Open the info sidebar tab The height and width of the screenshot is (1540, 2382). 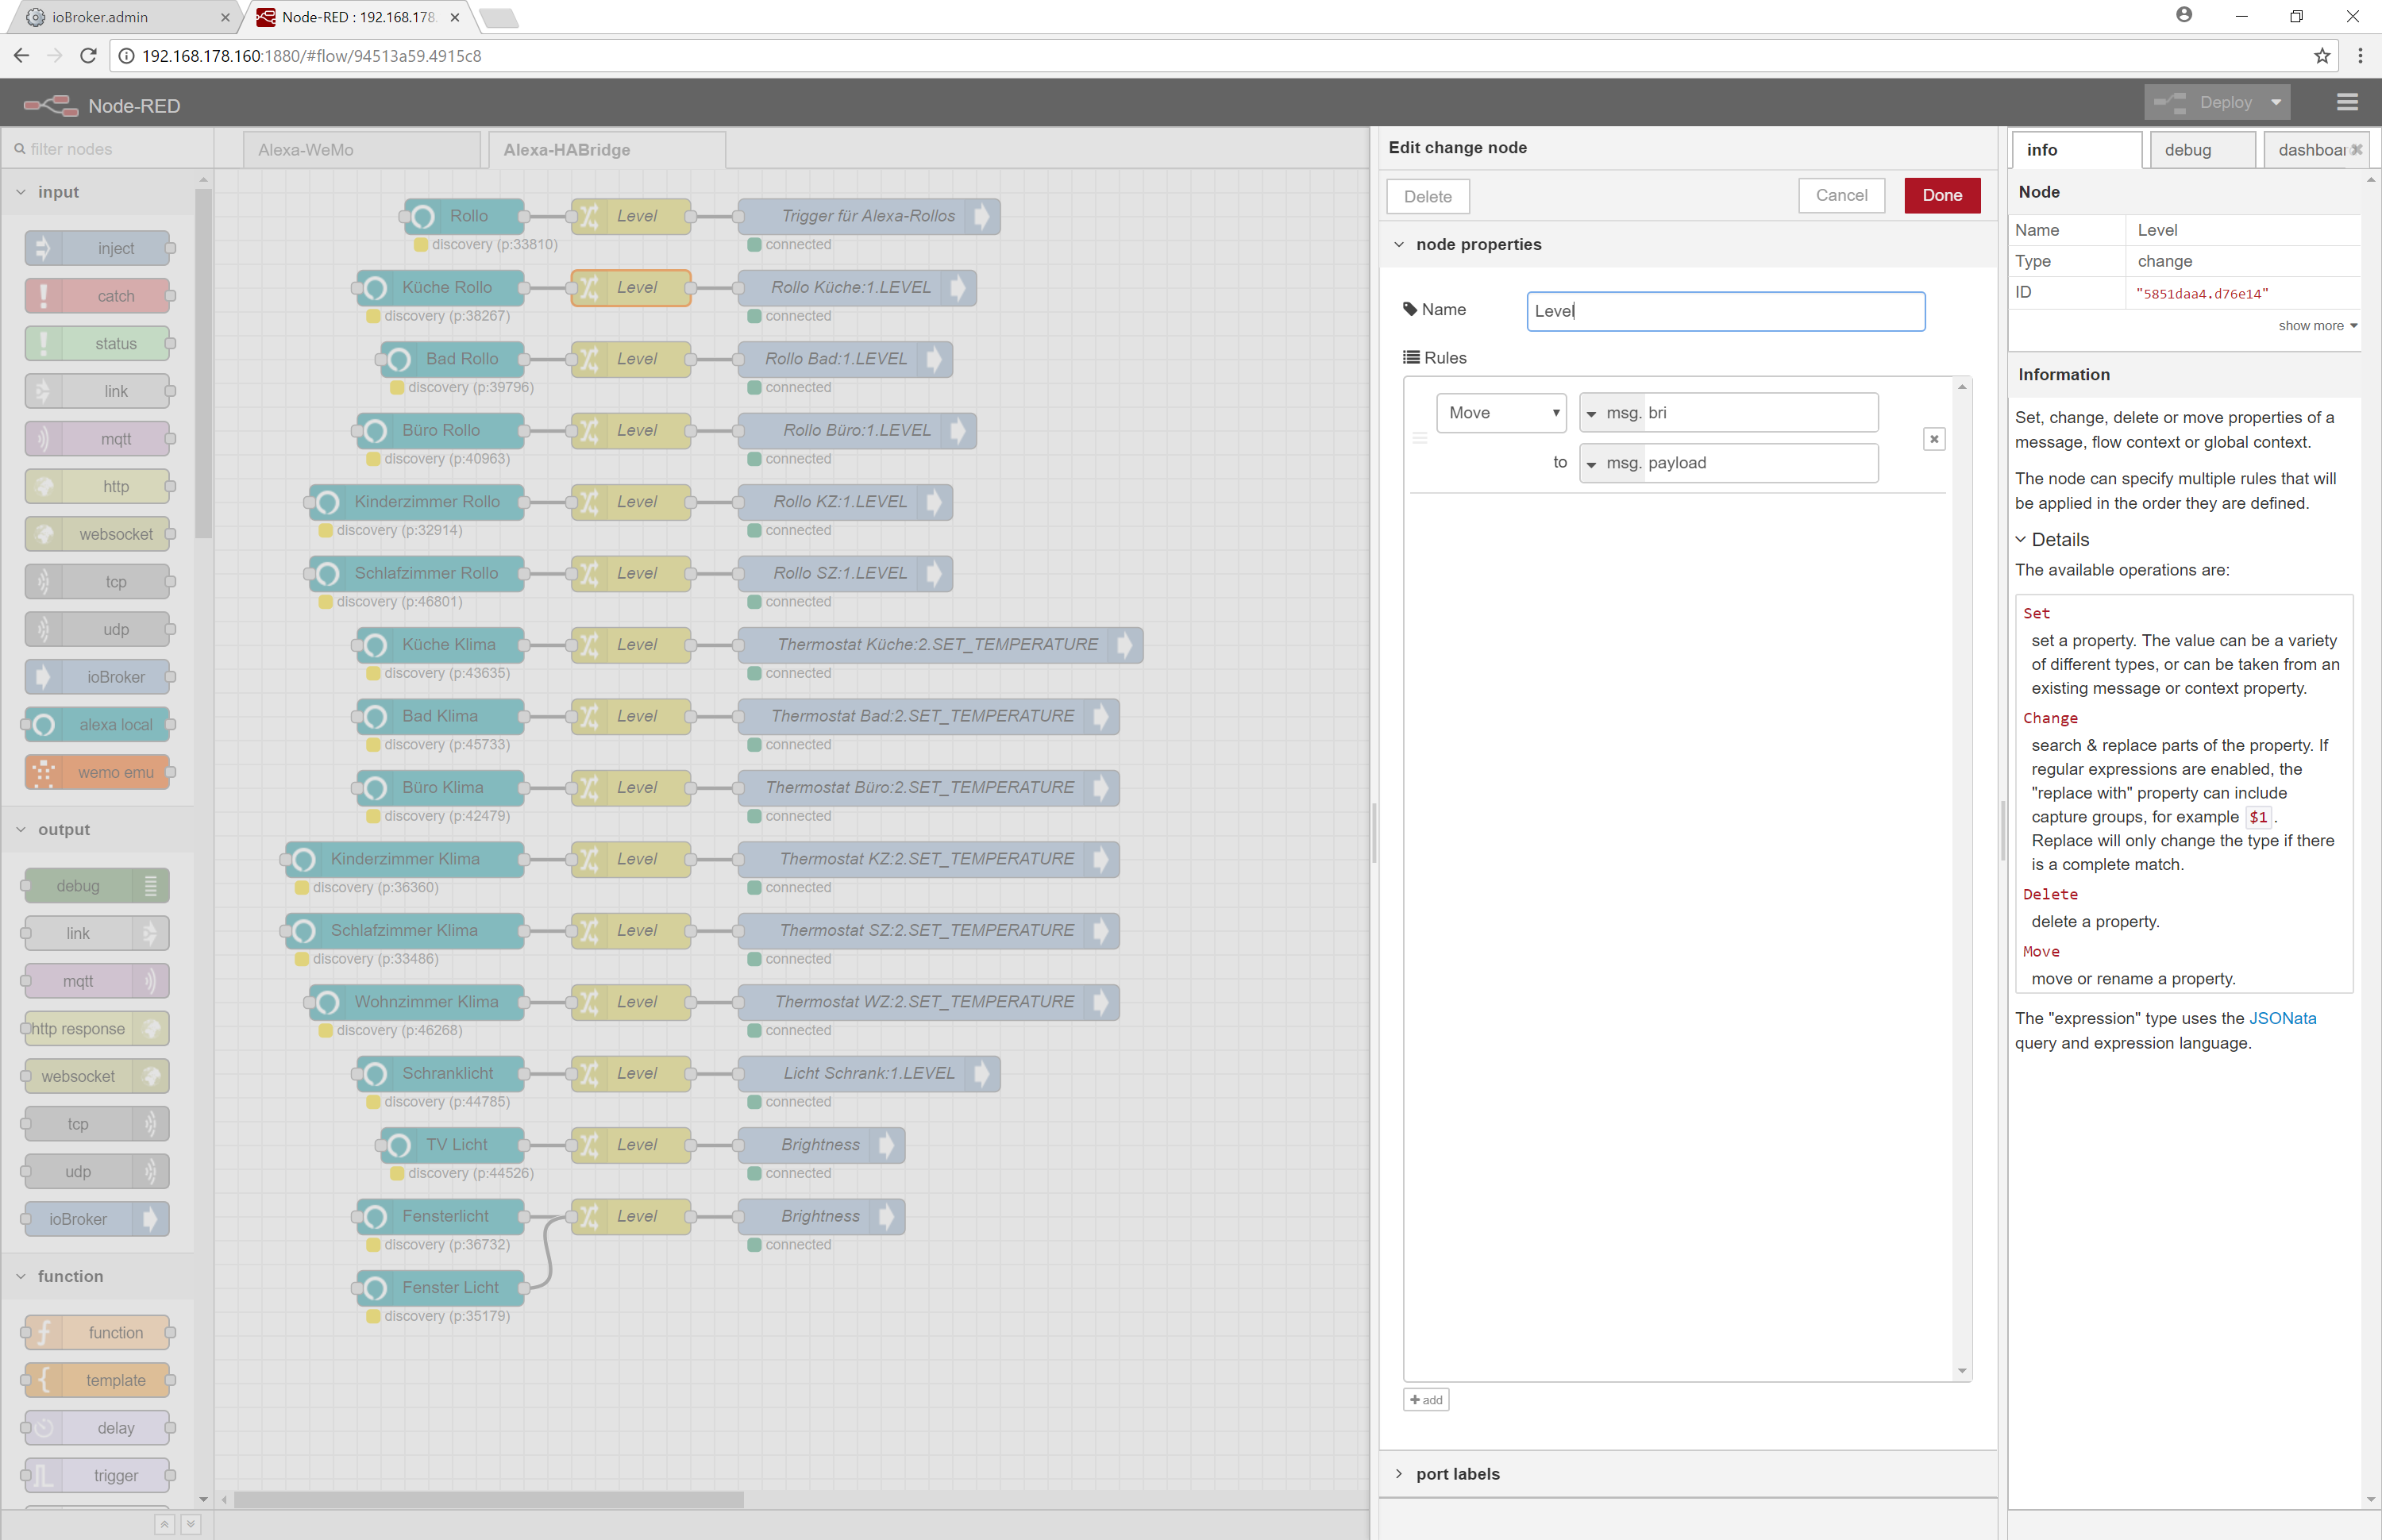(2076, 150)
